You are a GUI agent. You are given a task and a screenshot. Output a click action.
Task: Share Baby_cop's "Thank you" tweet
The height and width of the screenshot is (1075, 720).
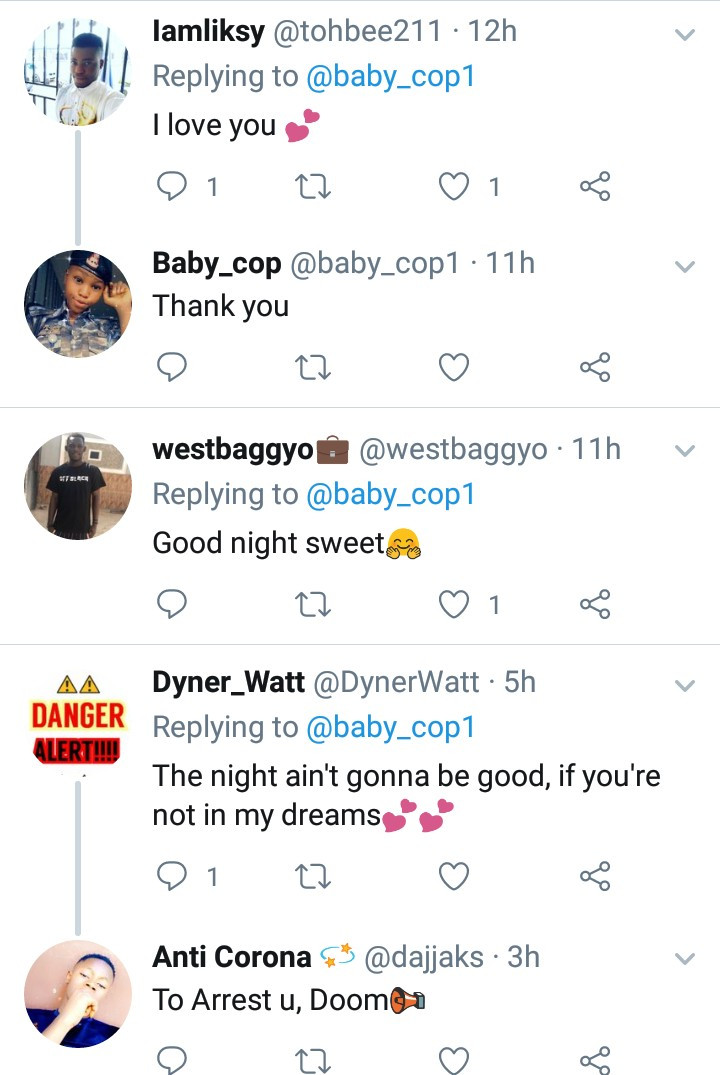(x=595, y=368)
